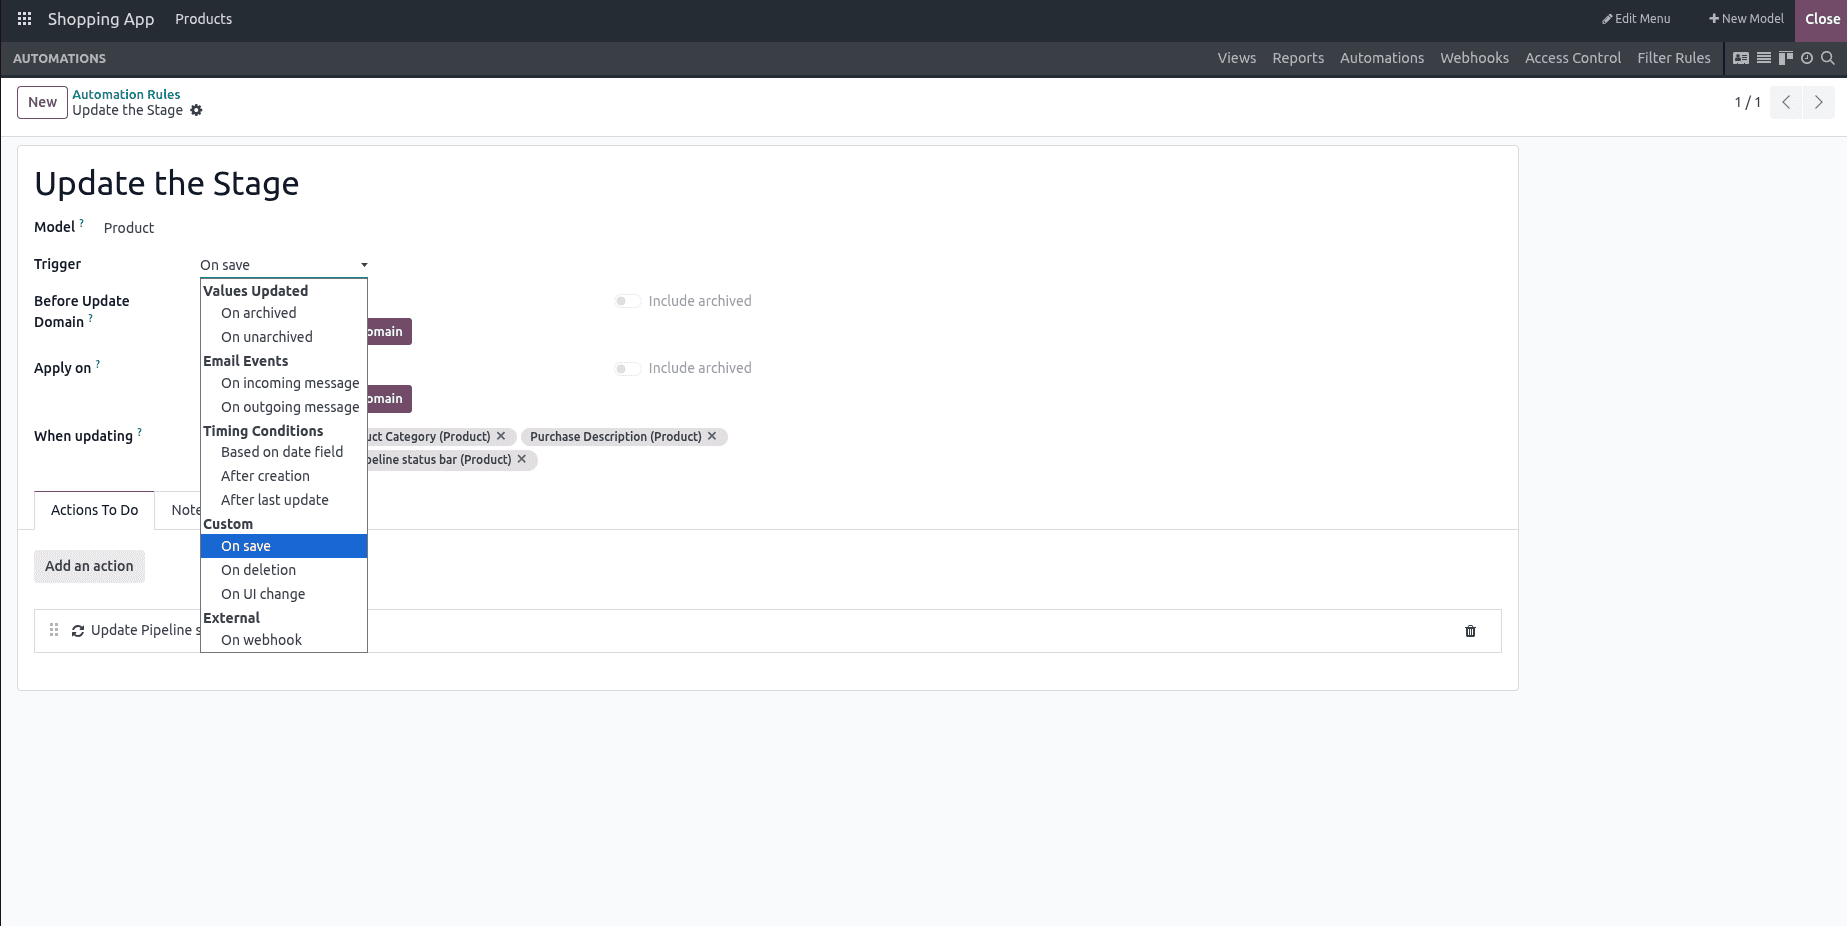The width and height of the screenshot is (1847, 926).
Task: Choose the On webhook trigger option
Action: 284,640
